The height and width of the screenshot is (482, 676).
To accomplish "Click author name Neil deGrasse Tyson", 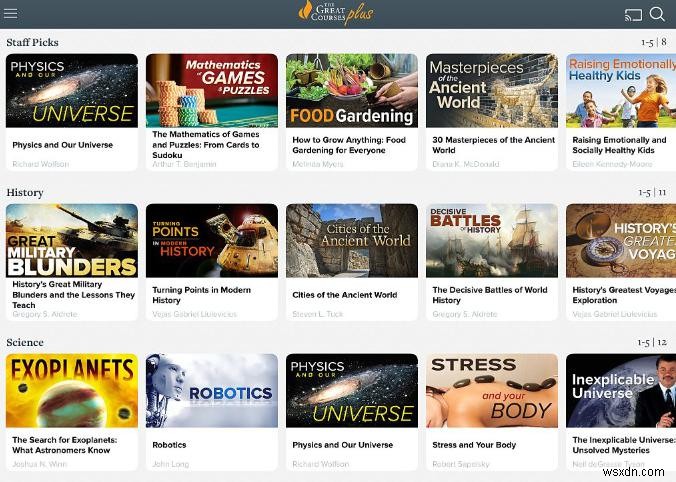I will point(608,464).
